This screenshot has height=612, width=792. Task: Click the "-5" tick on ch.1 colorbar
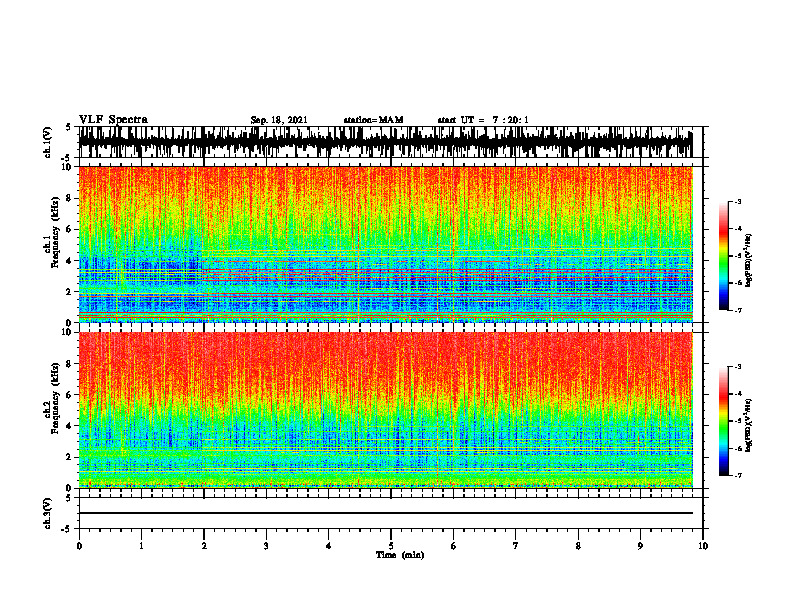737,256
